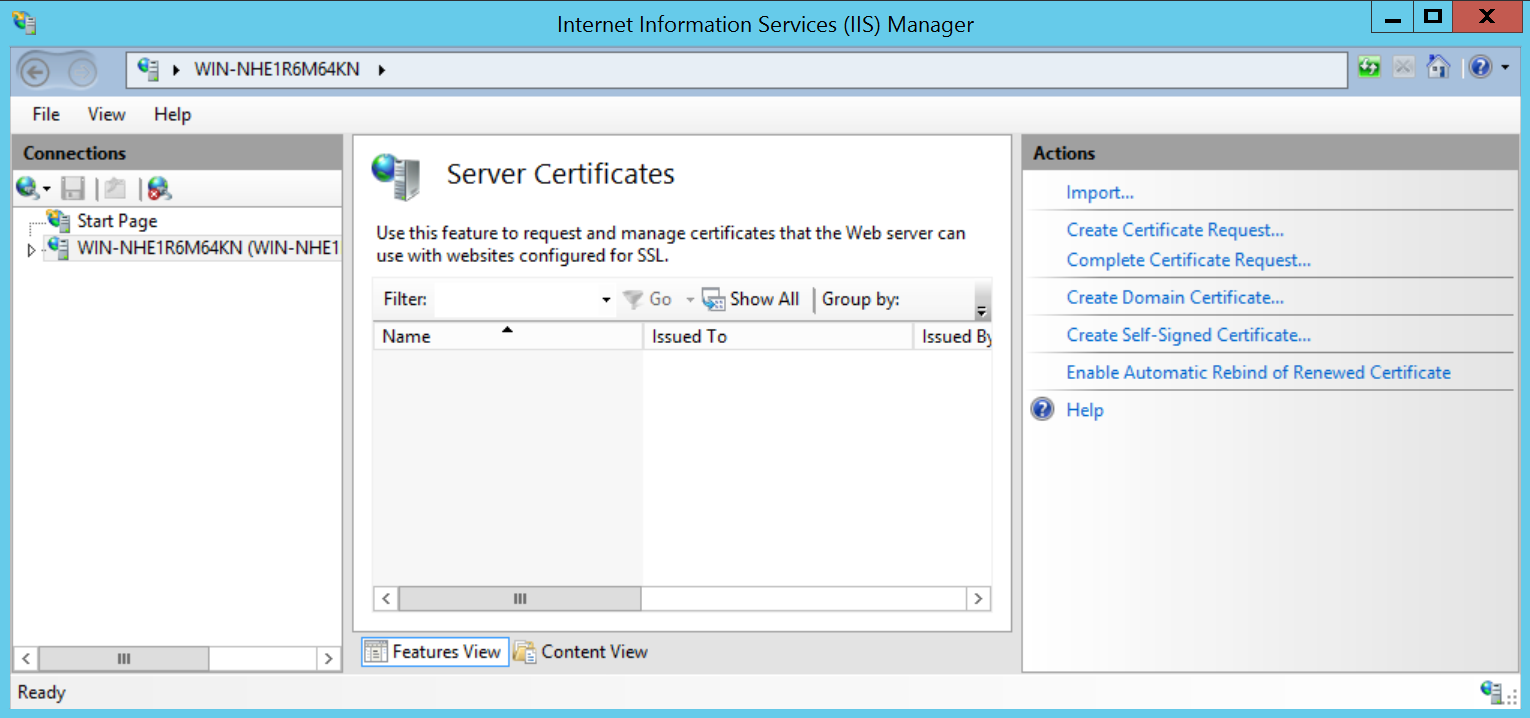
Task: Open Help in the Actions pane
Action: pos(1085,410)
